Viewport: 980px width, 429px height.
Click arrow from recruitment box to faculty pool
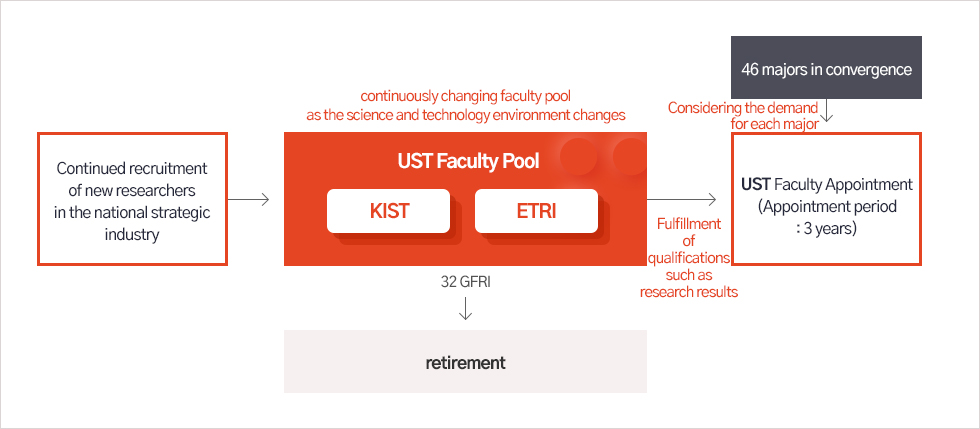tap(249, 199)
